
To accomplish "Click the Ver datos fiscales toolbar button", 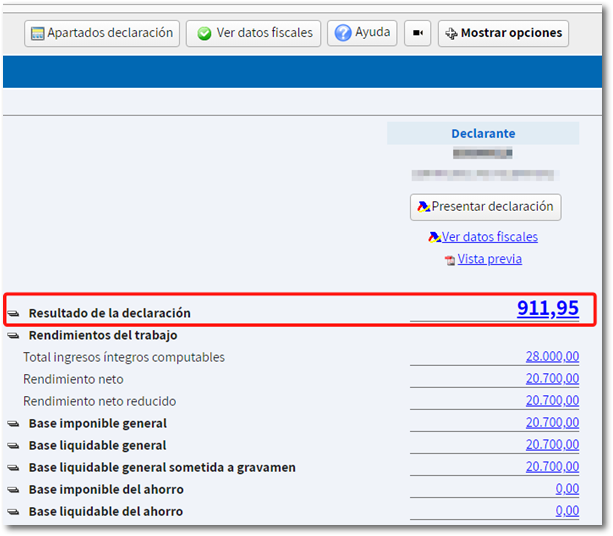I will 253,33.
